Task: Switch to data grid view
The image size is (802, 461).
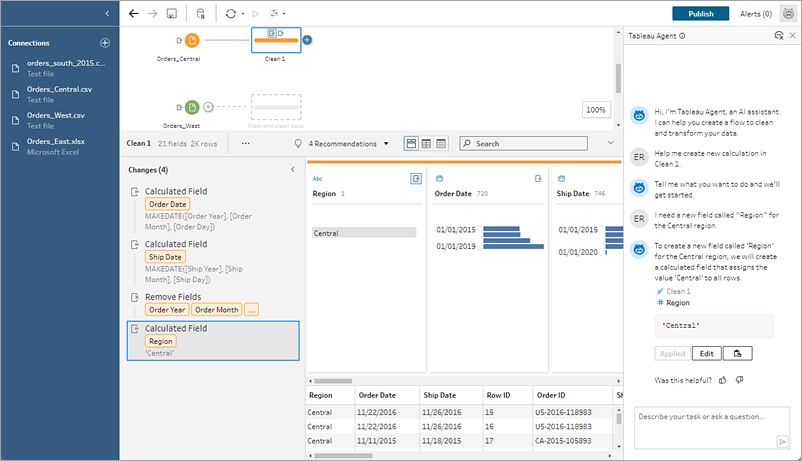Action: 426,144
